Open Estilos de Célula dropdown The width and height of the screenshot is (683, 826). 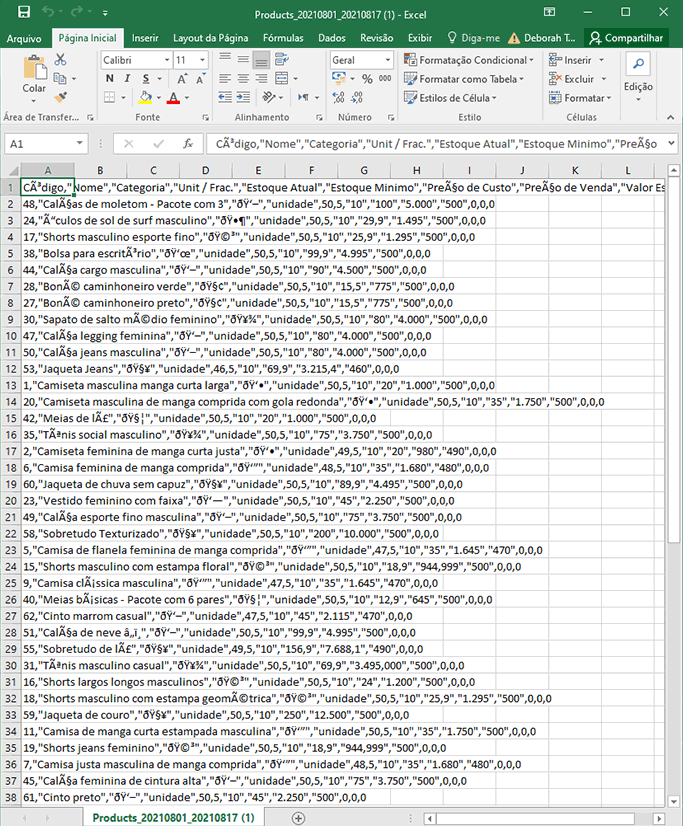pyautogui.click(x=450, y=98)
